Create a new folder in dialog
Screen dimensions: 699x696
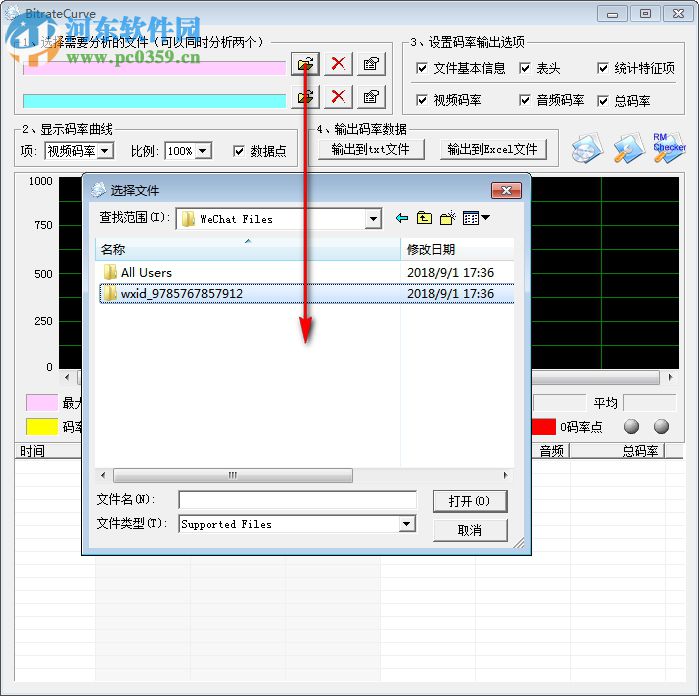point(448,218)
